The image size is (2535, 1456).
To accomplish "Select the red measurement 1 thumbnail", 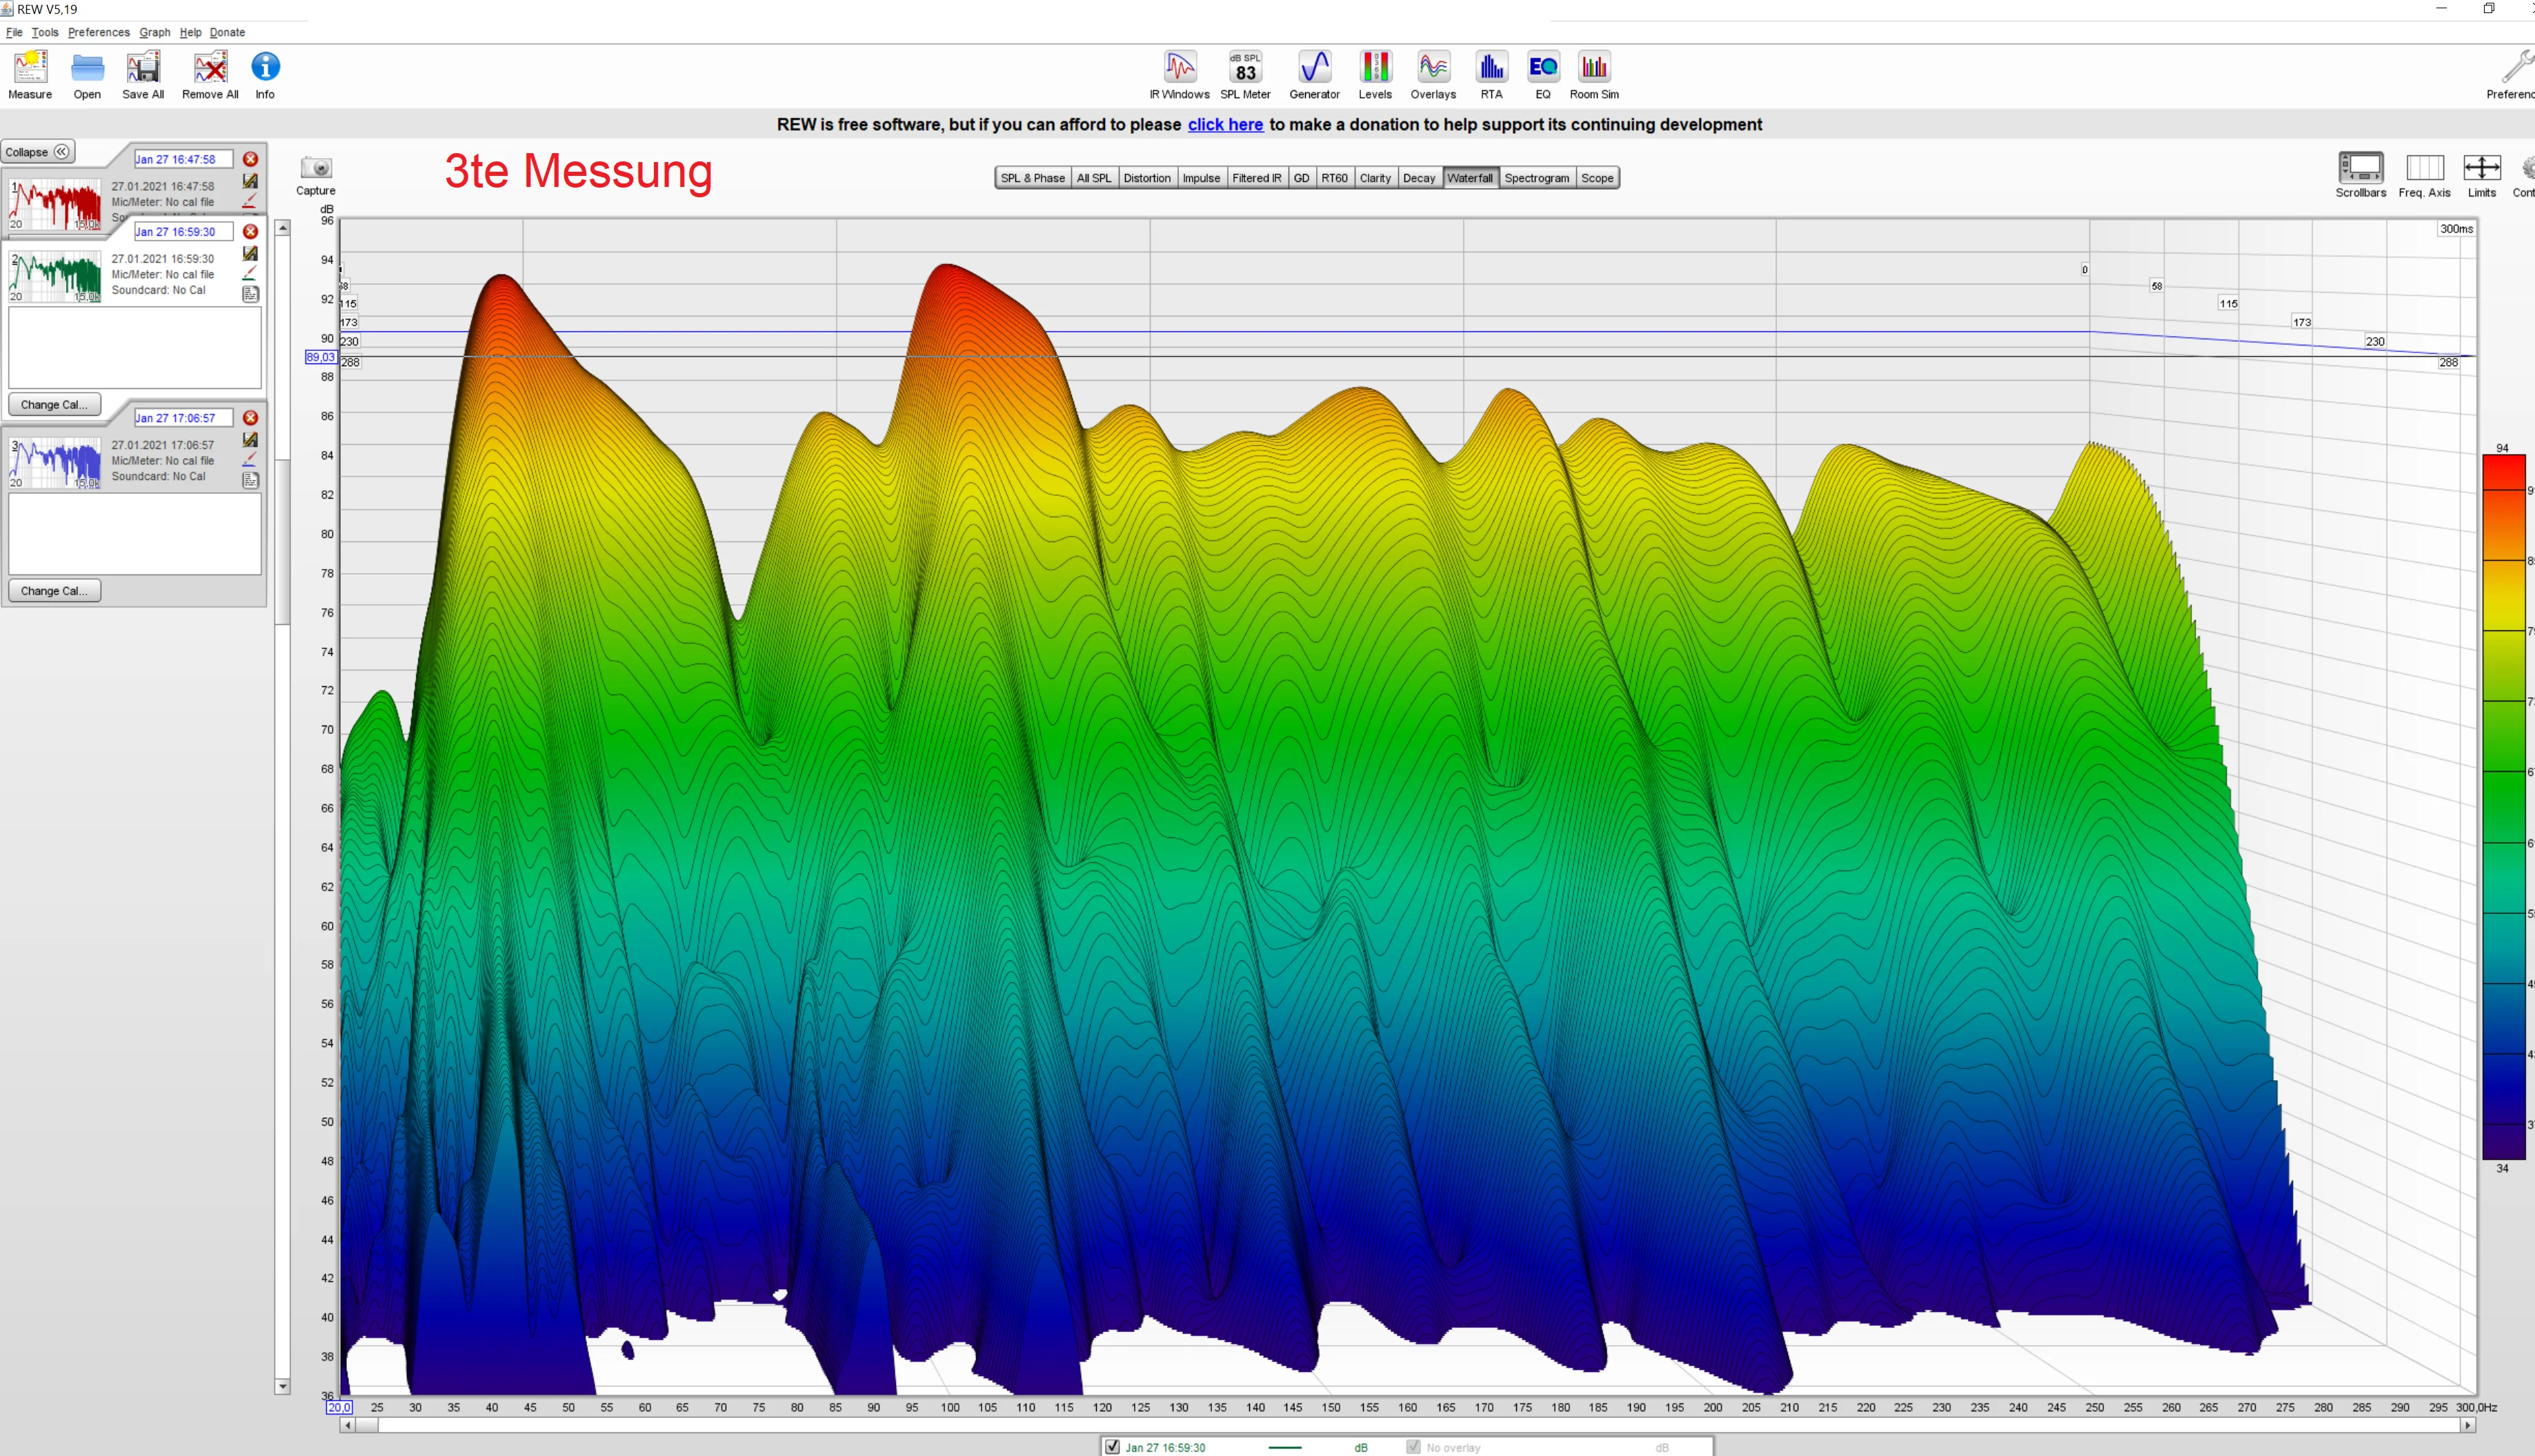I will click(55, 204).
